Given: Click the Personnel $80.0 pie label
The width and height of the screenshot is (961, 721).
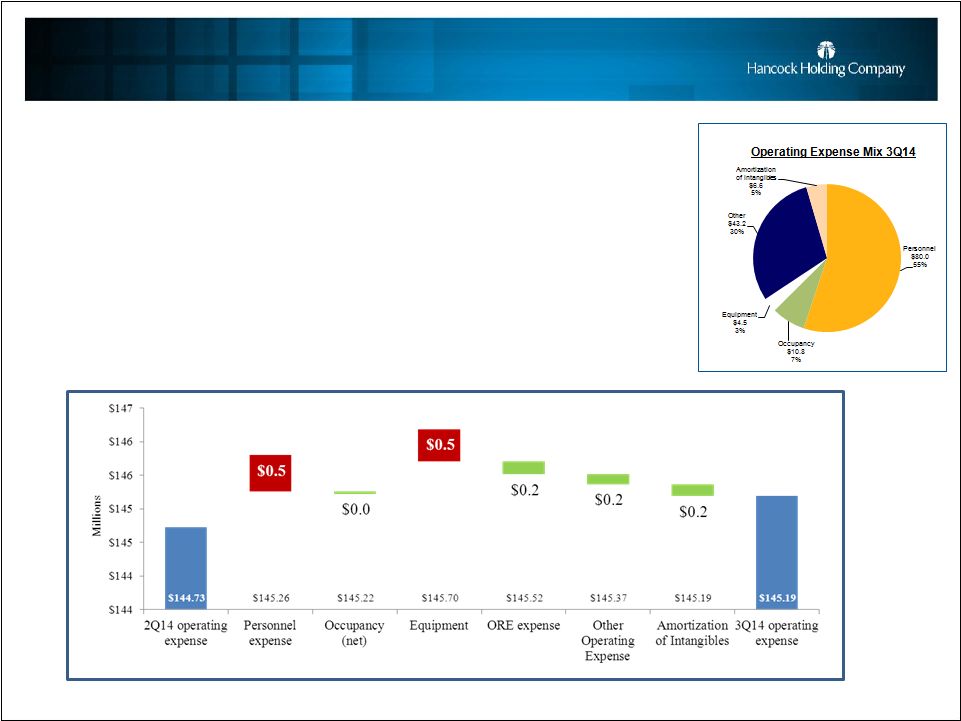Looking at the screenshot, I should point(918,256).
